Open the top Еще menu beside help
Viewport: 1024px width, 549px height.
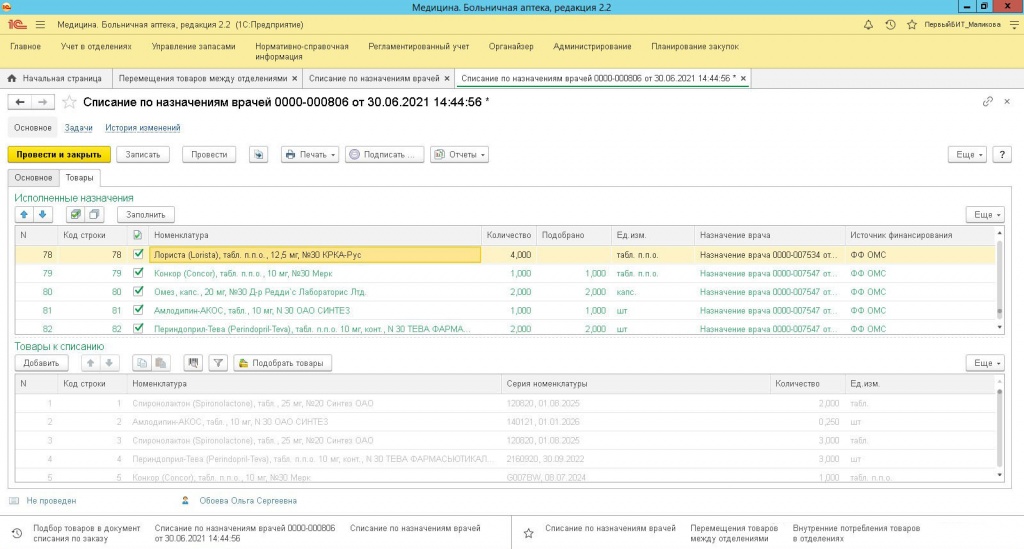967,155
